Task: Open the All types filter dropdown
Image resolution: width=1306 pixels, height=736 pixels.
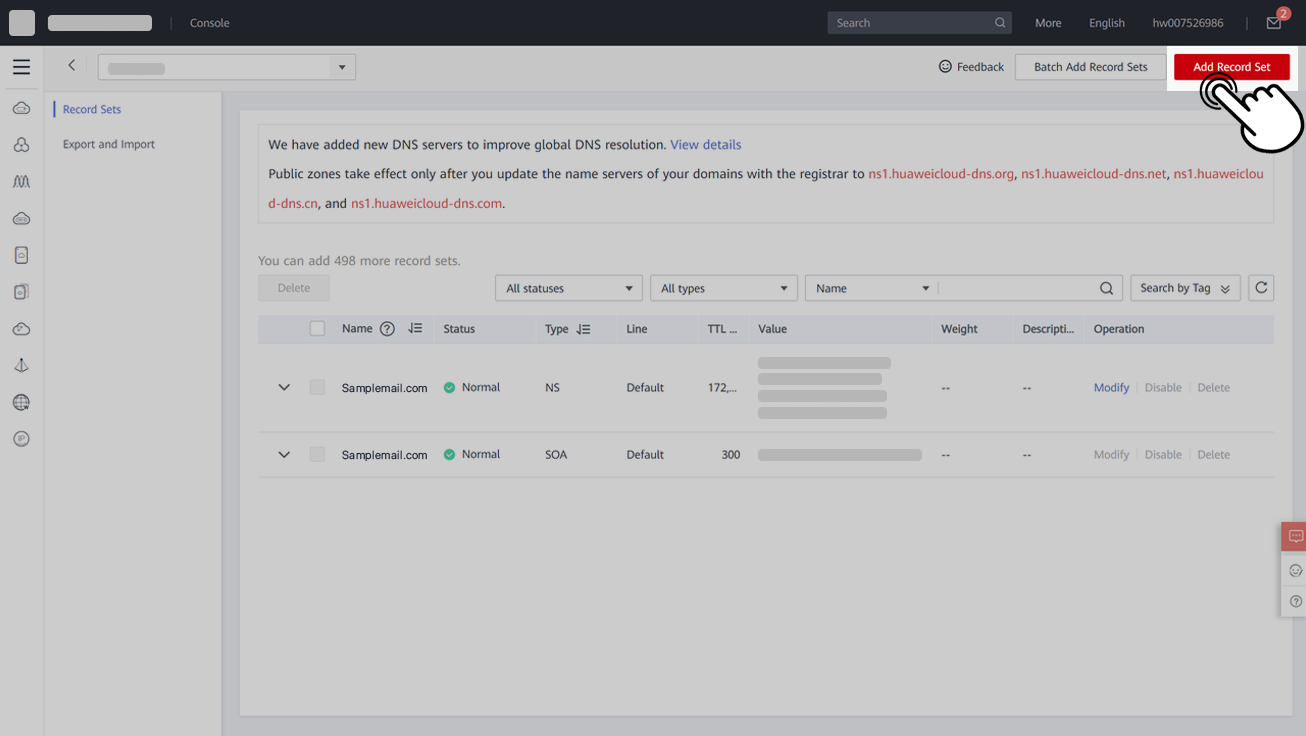Action: (x=723, y=288)
